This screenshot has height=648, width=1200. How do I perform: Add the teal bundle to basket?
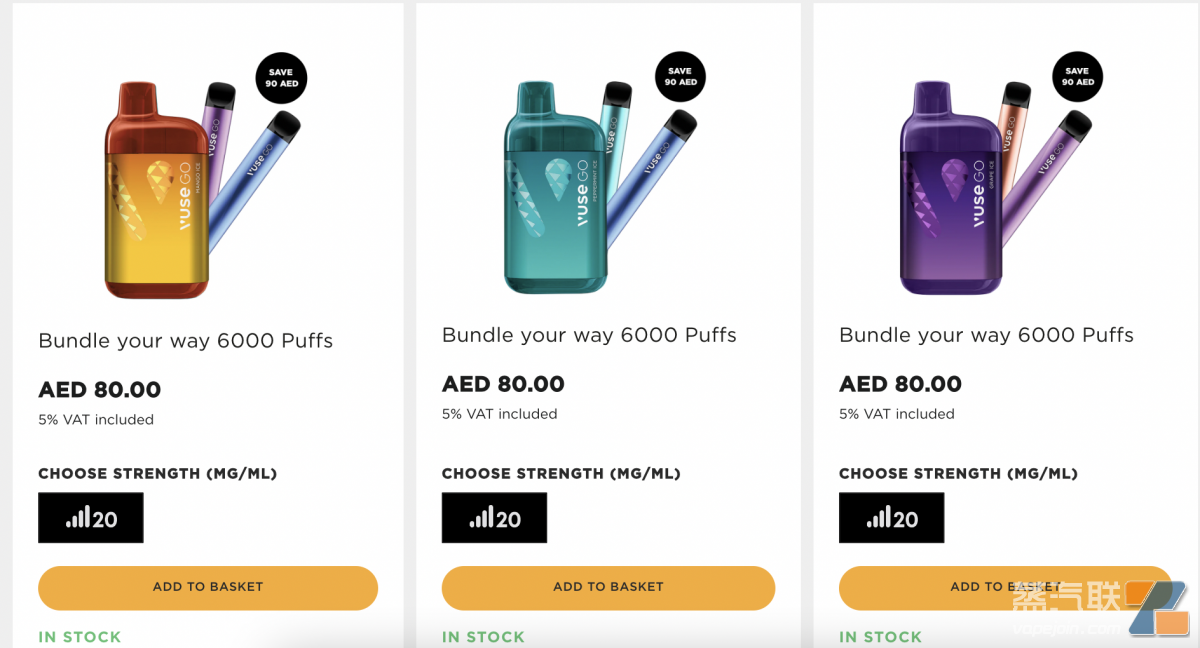pyautogui.click(x=608, y=587)
